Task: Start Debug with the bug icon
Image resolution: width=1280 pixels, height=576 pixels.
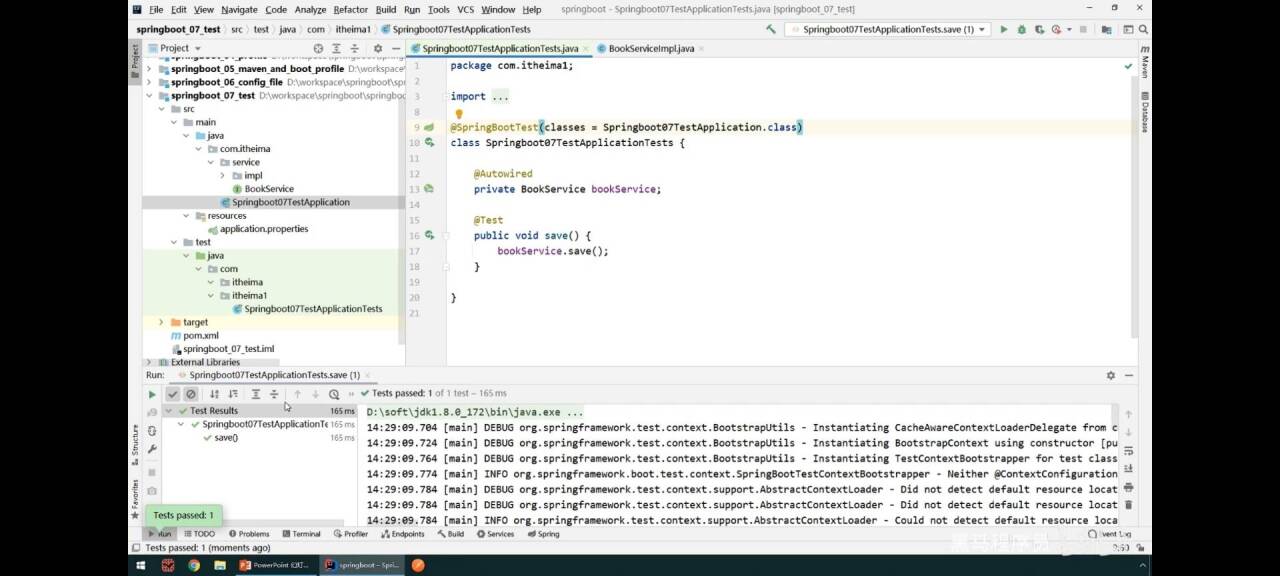Action: pos(1021,29)
